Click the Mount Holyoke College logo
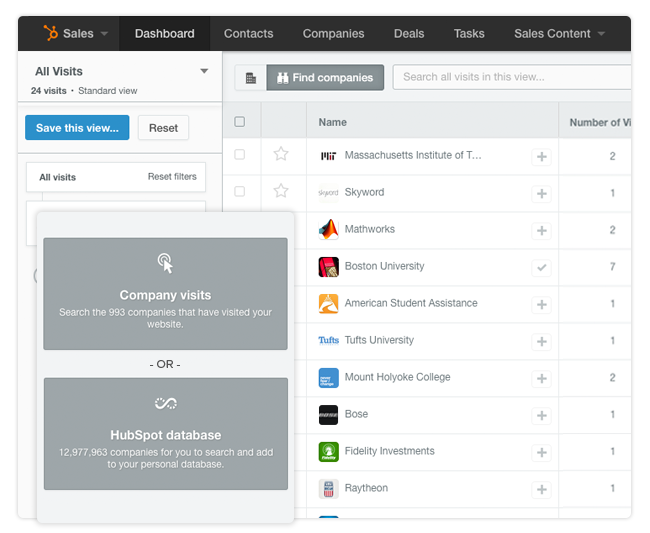This screenshot has height=533, width=650. coord(328,378)
